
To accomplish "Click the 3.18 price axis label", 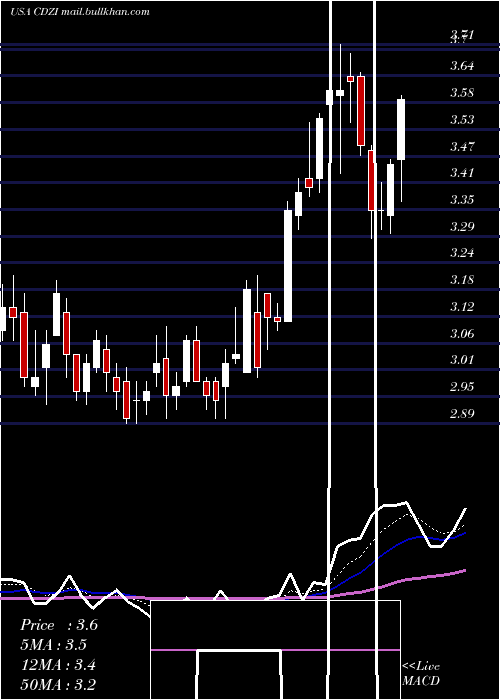I will (462, 280).
